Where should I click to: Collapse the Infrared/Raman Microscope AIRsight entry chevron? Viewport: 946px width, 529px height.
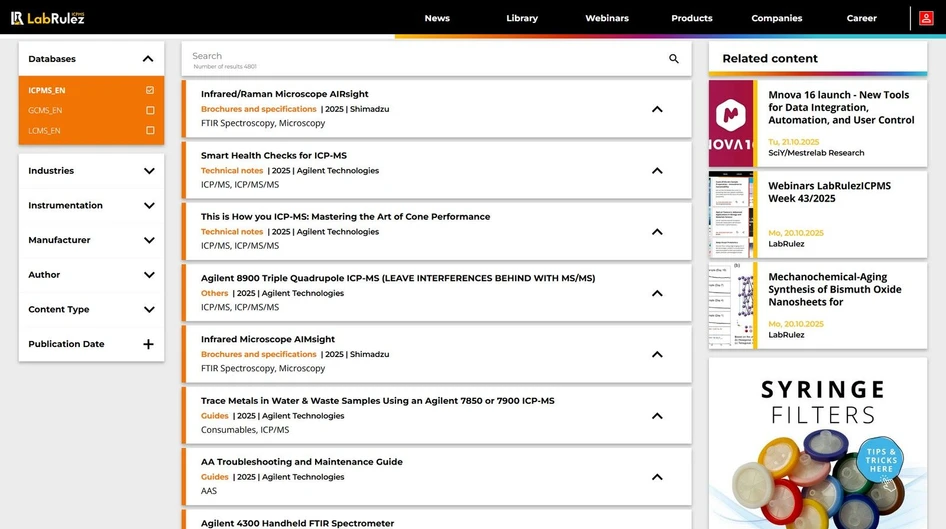coord(657,109)
